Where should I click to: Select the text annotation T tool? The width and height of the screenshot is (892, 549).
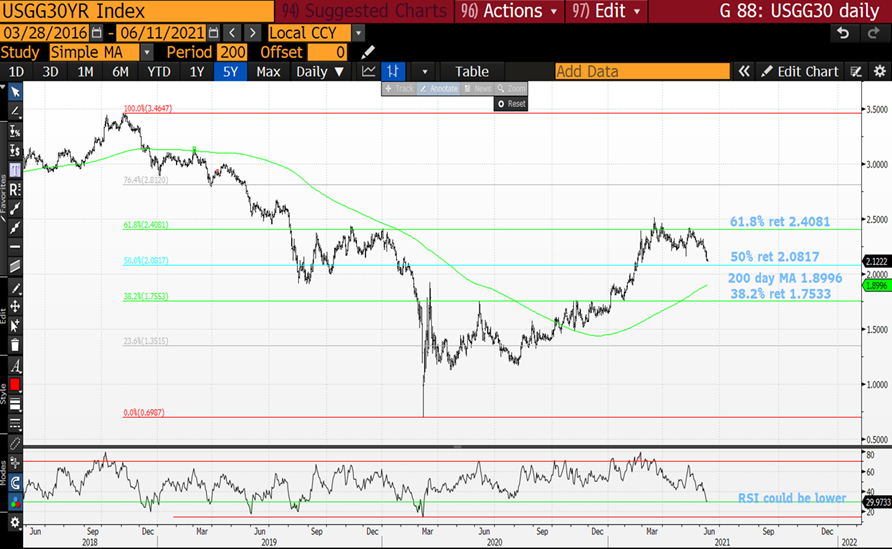(15, 170)
